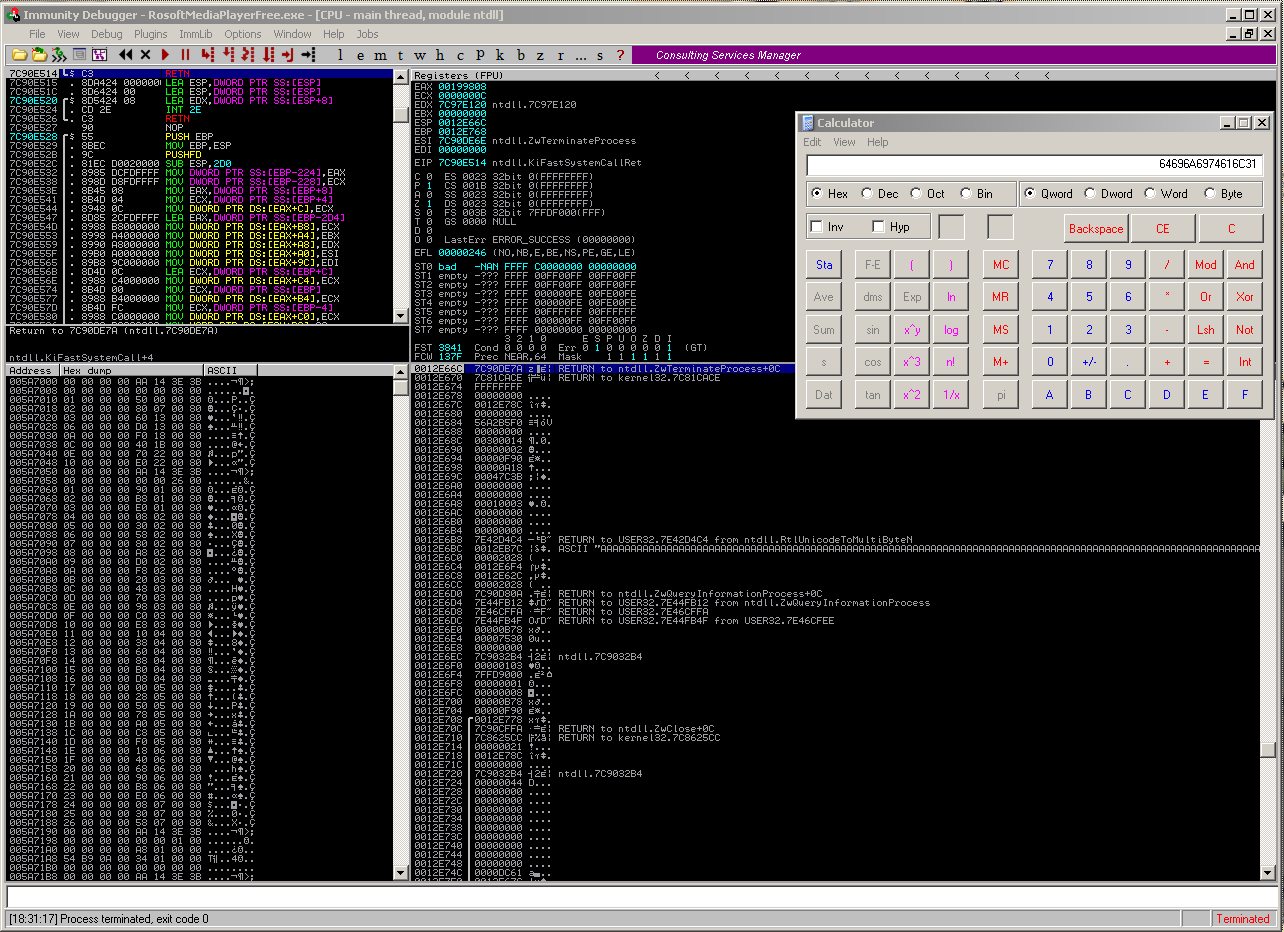Select the Byte radio button
The height and width of the screenshot is (932, 1284).
pyautogui.click(x=1225, y=194)
